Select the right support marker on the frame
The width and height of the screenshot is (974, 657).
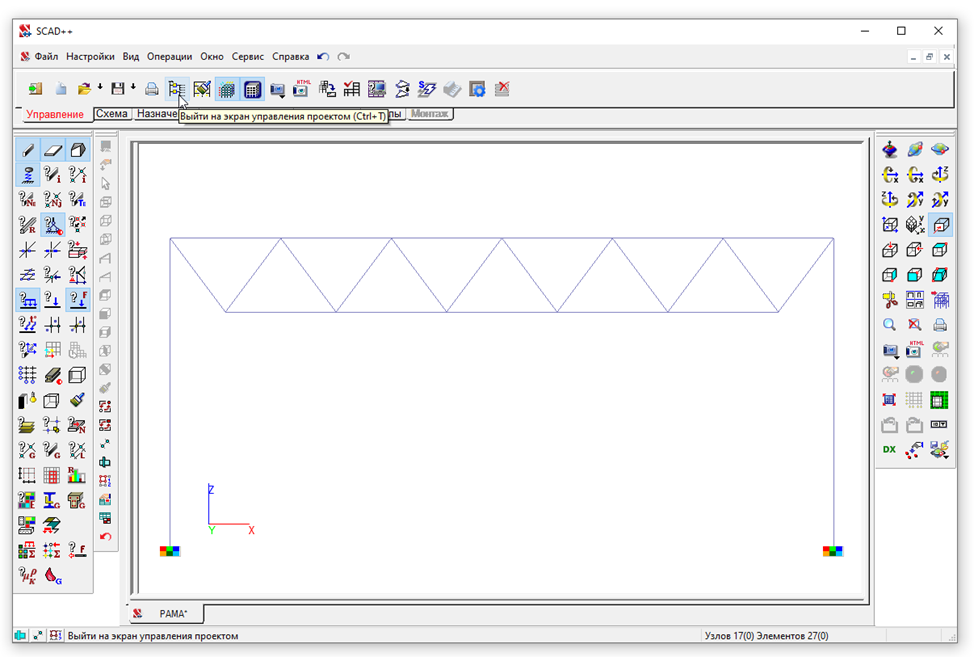pos(832,551)
